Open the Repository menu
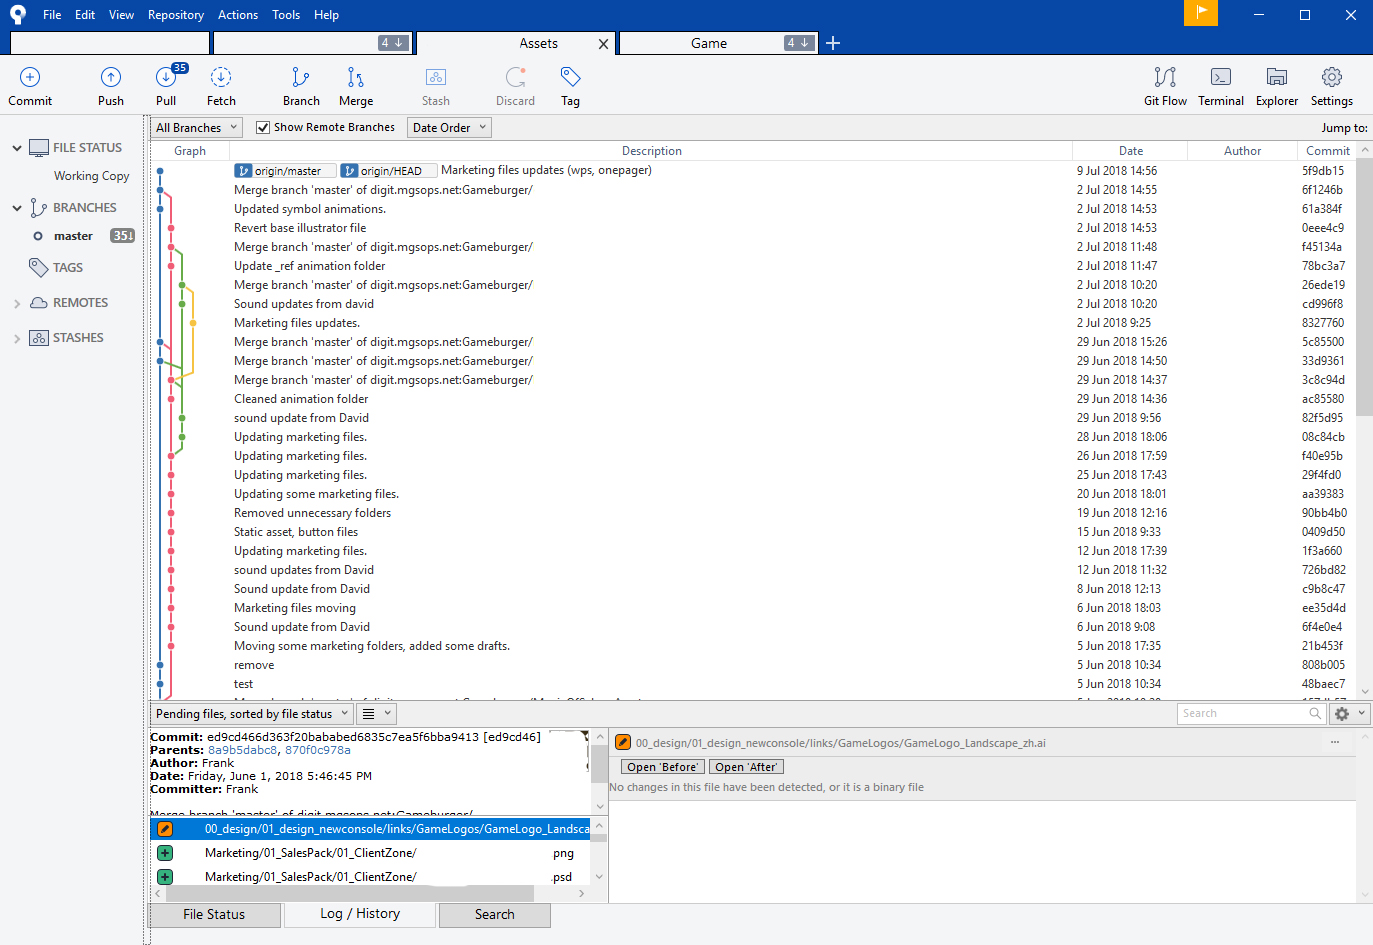 point(176,15)
